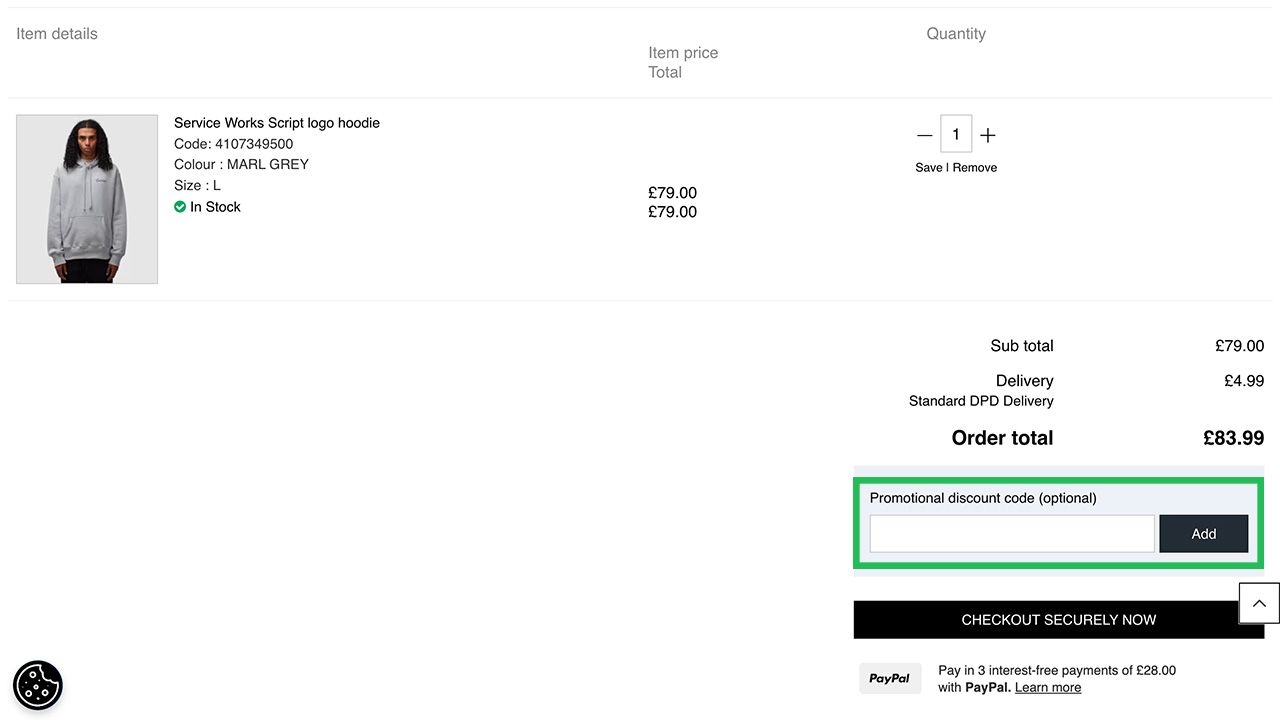Decrease hoodie quantity with minus icon

(924, 135)
